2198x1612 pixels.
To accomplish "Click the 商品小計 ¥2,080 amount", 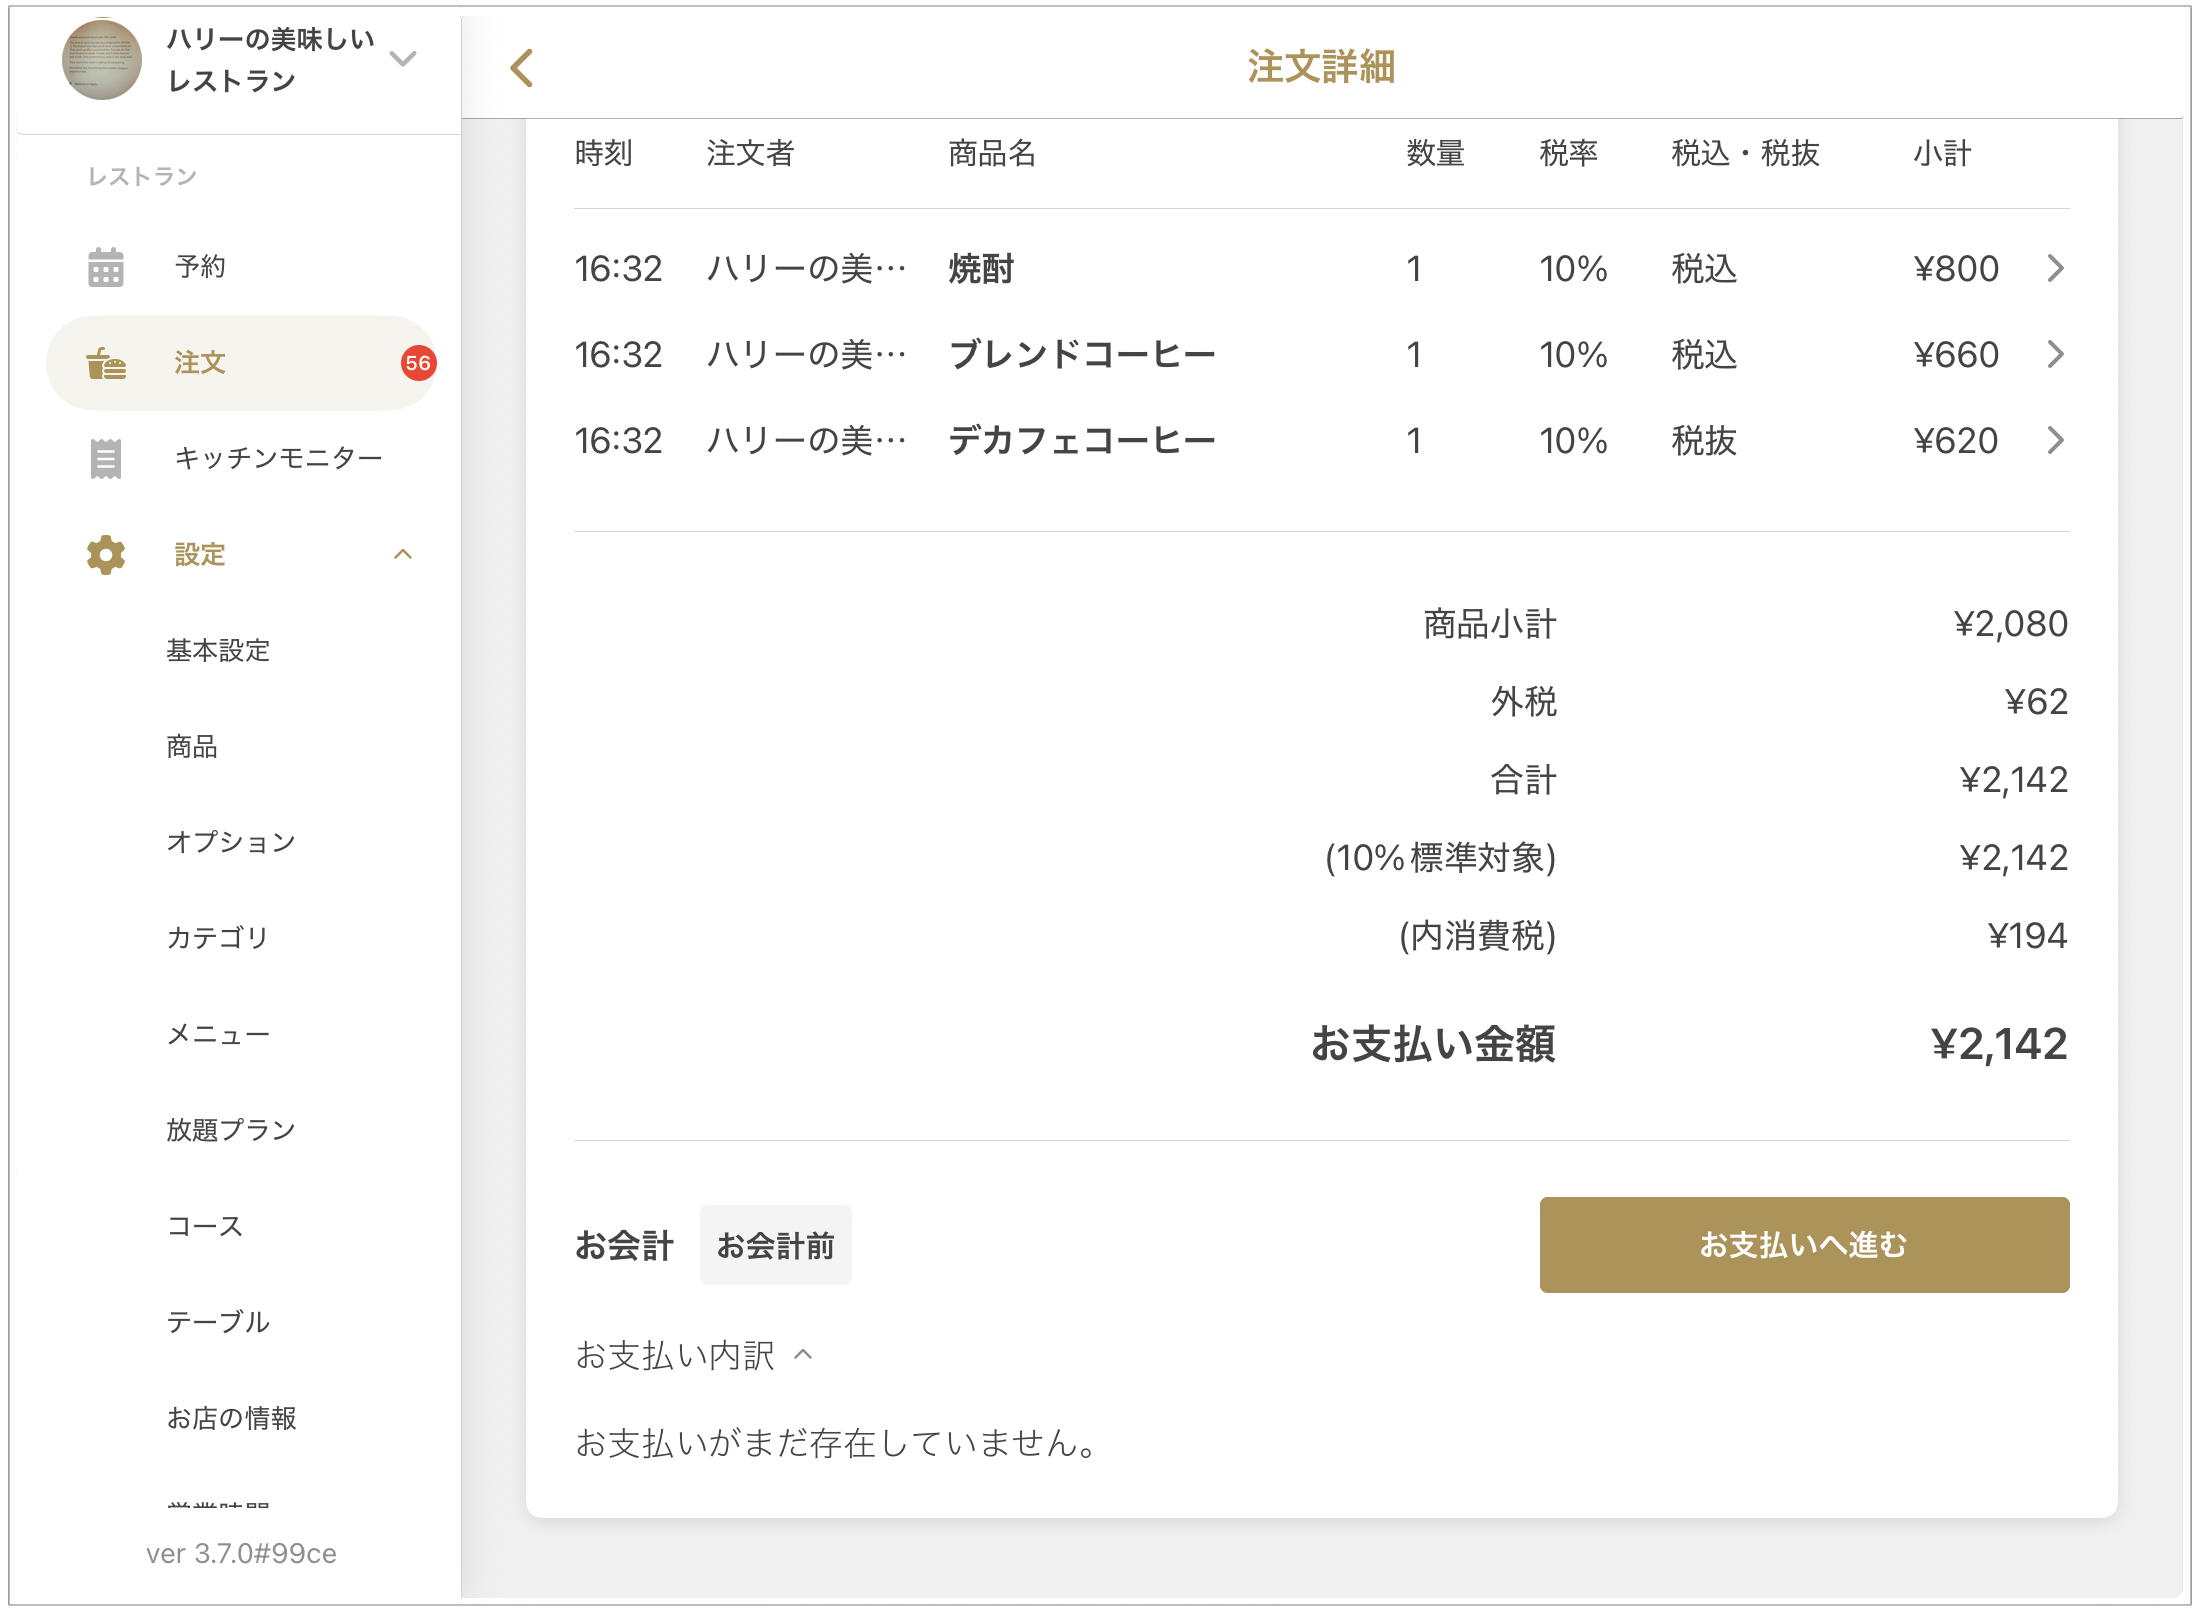I will click(x=2011, y=624).
